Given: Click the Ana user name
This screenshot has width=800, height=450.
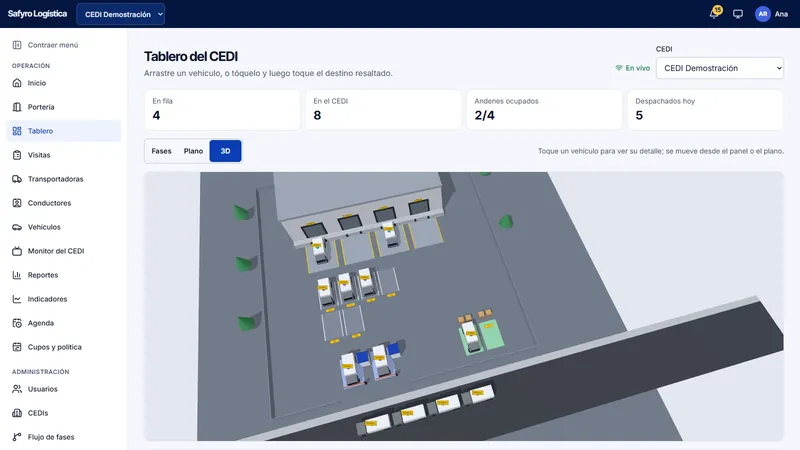Looking at the screenshot, I should pyautogui.click(x=781, y=14).
